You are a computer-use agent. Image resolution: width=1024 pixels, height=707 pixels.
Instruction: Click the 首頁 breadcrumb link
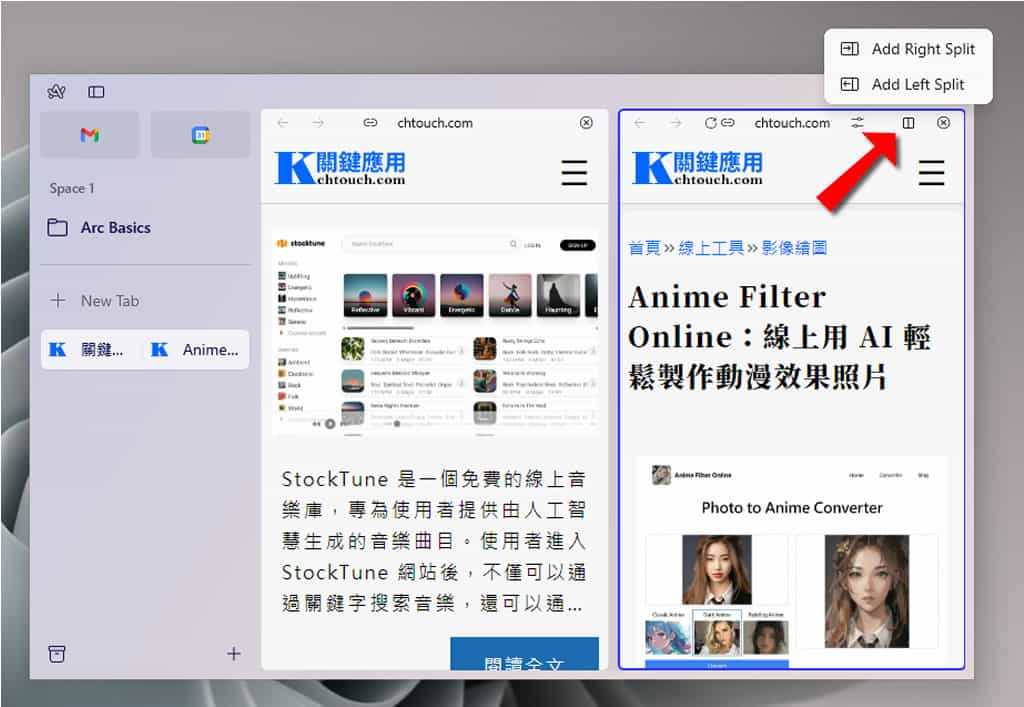(x=644, y=248)
